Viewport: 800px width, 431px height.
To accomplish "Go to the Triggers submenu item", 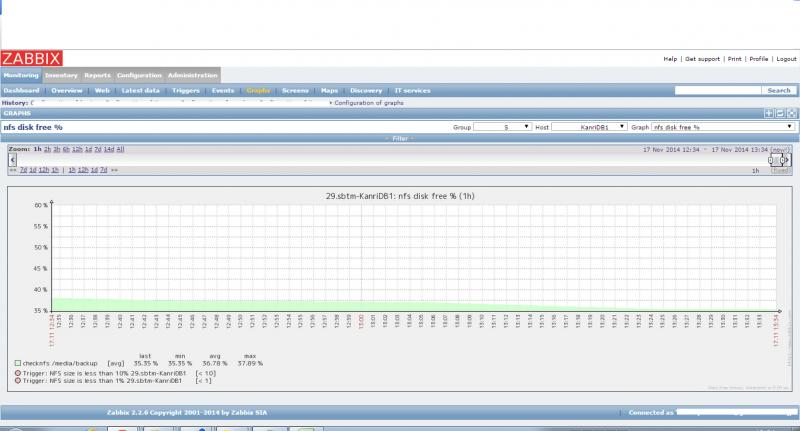I will pos(186,90).
